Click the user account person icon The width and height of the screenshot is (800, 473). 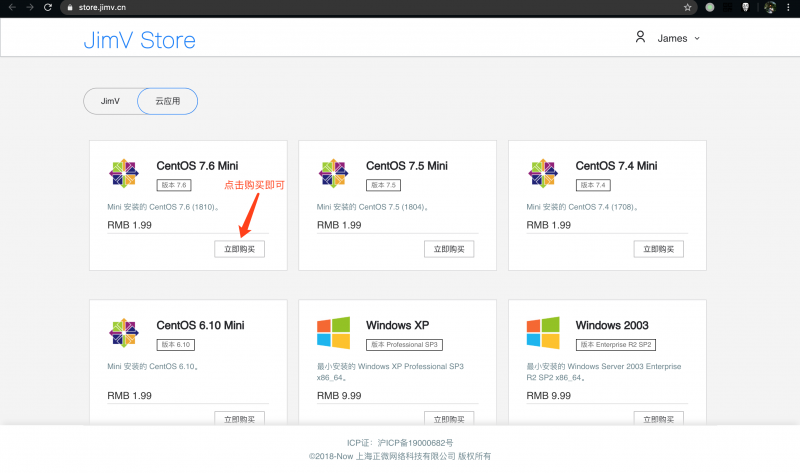640,37
